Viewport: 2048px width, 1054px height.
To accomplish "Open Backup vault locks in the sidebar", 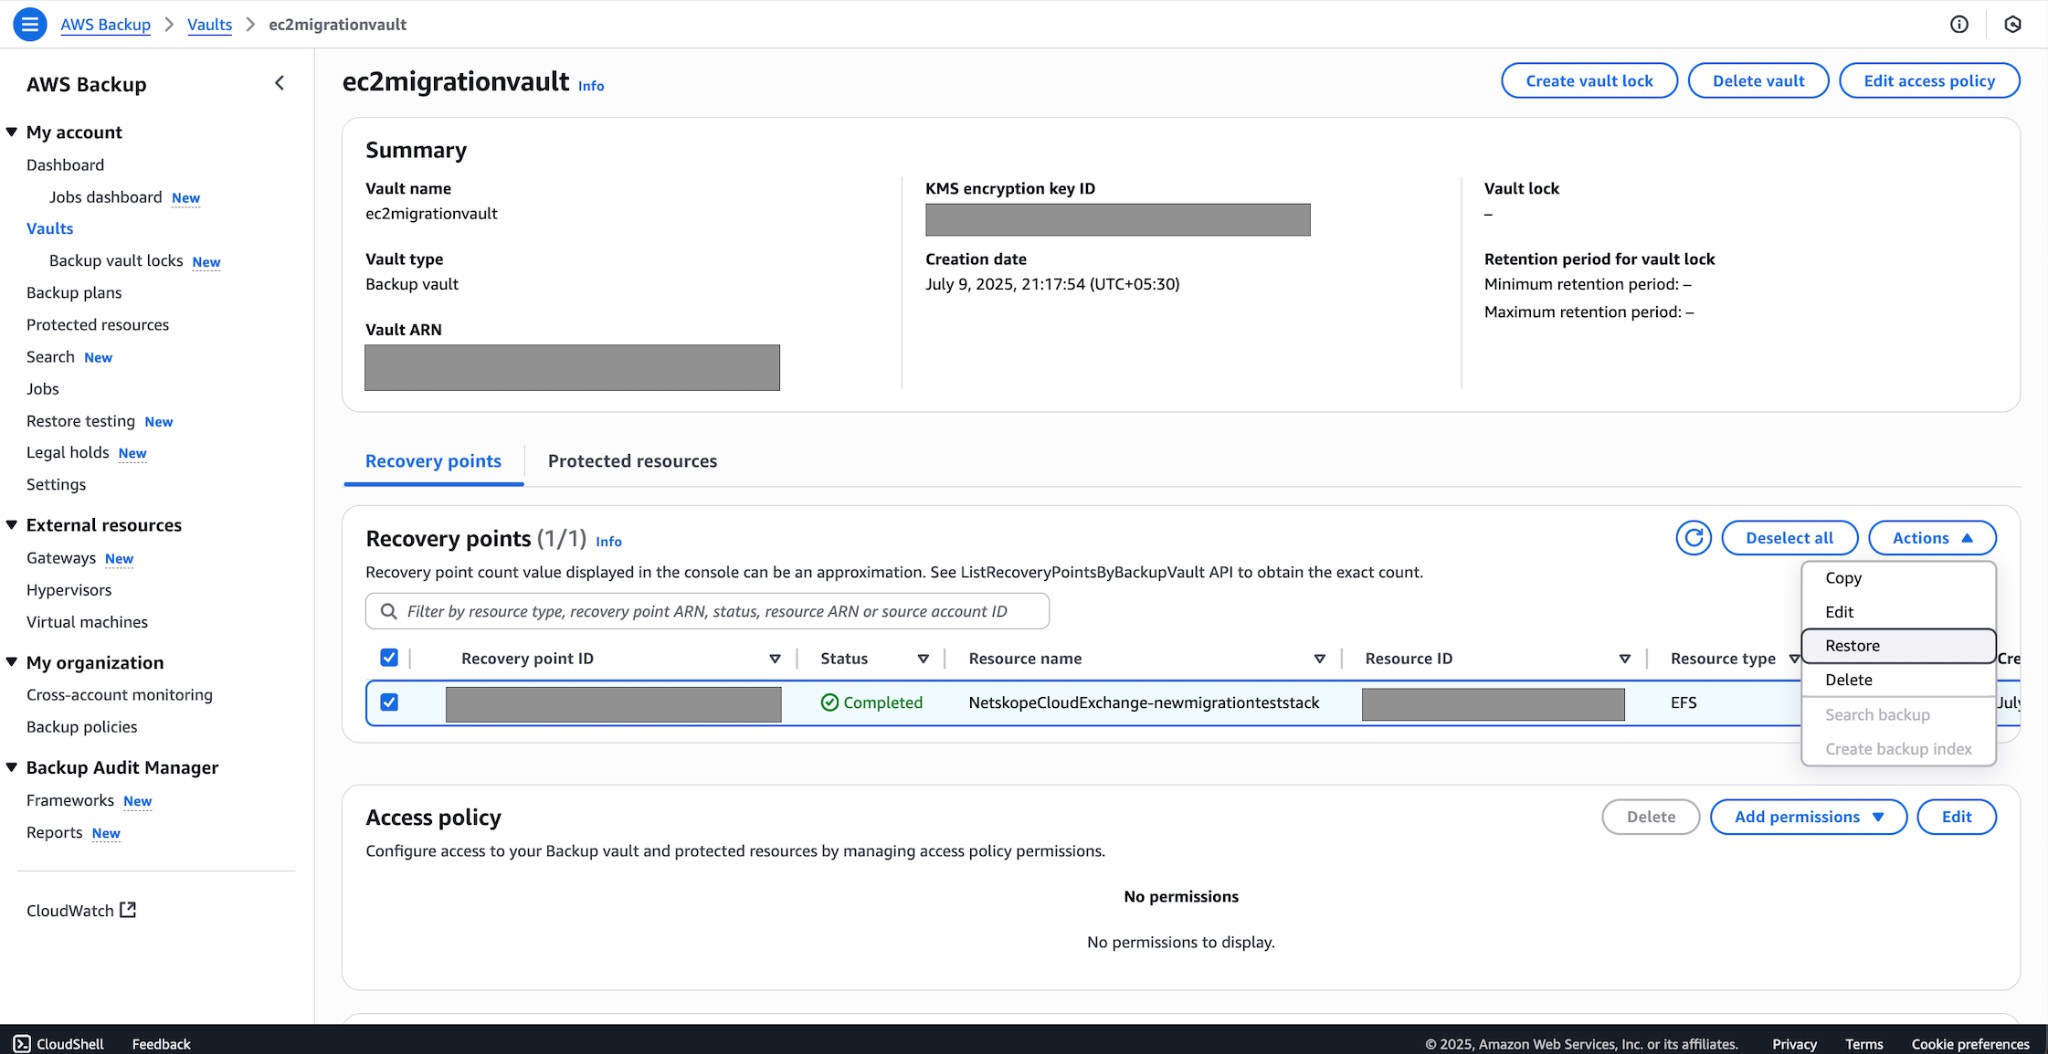I will 116,261.
